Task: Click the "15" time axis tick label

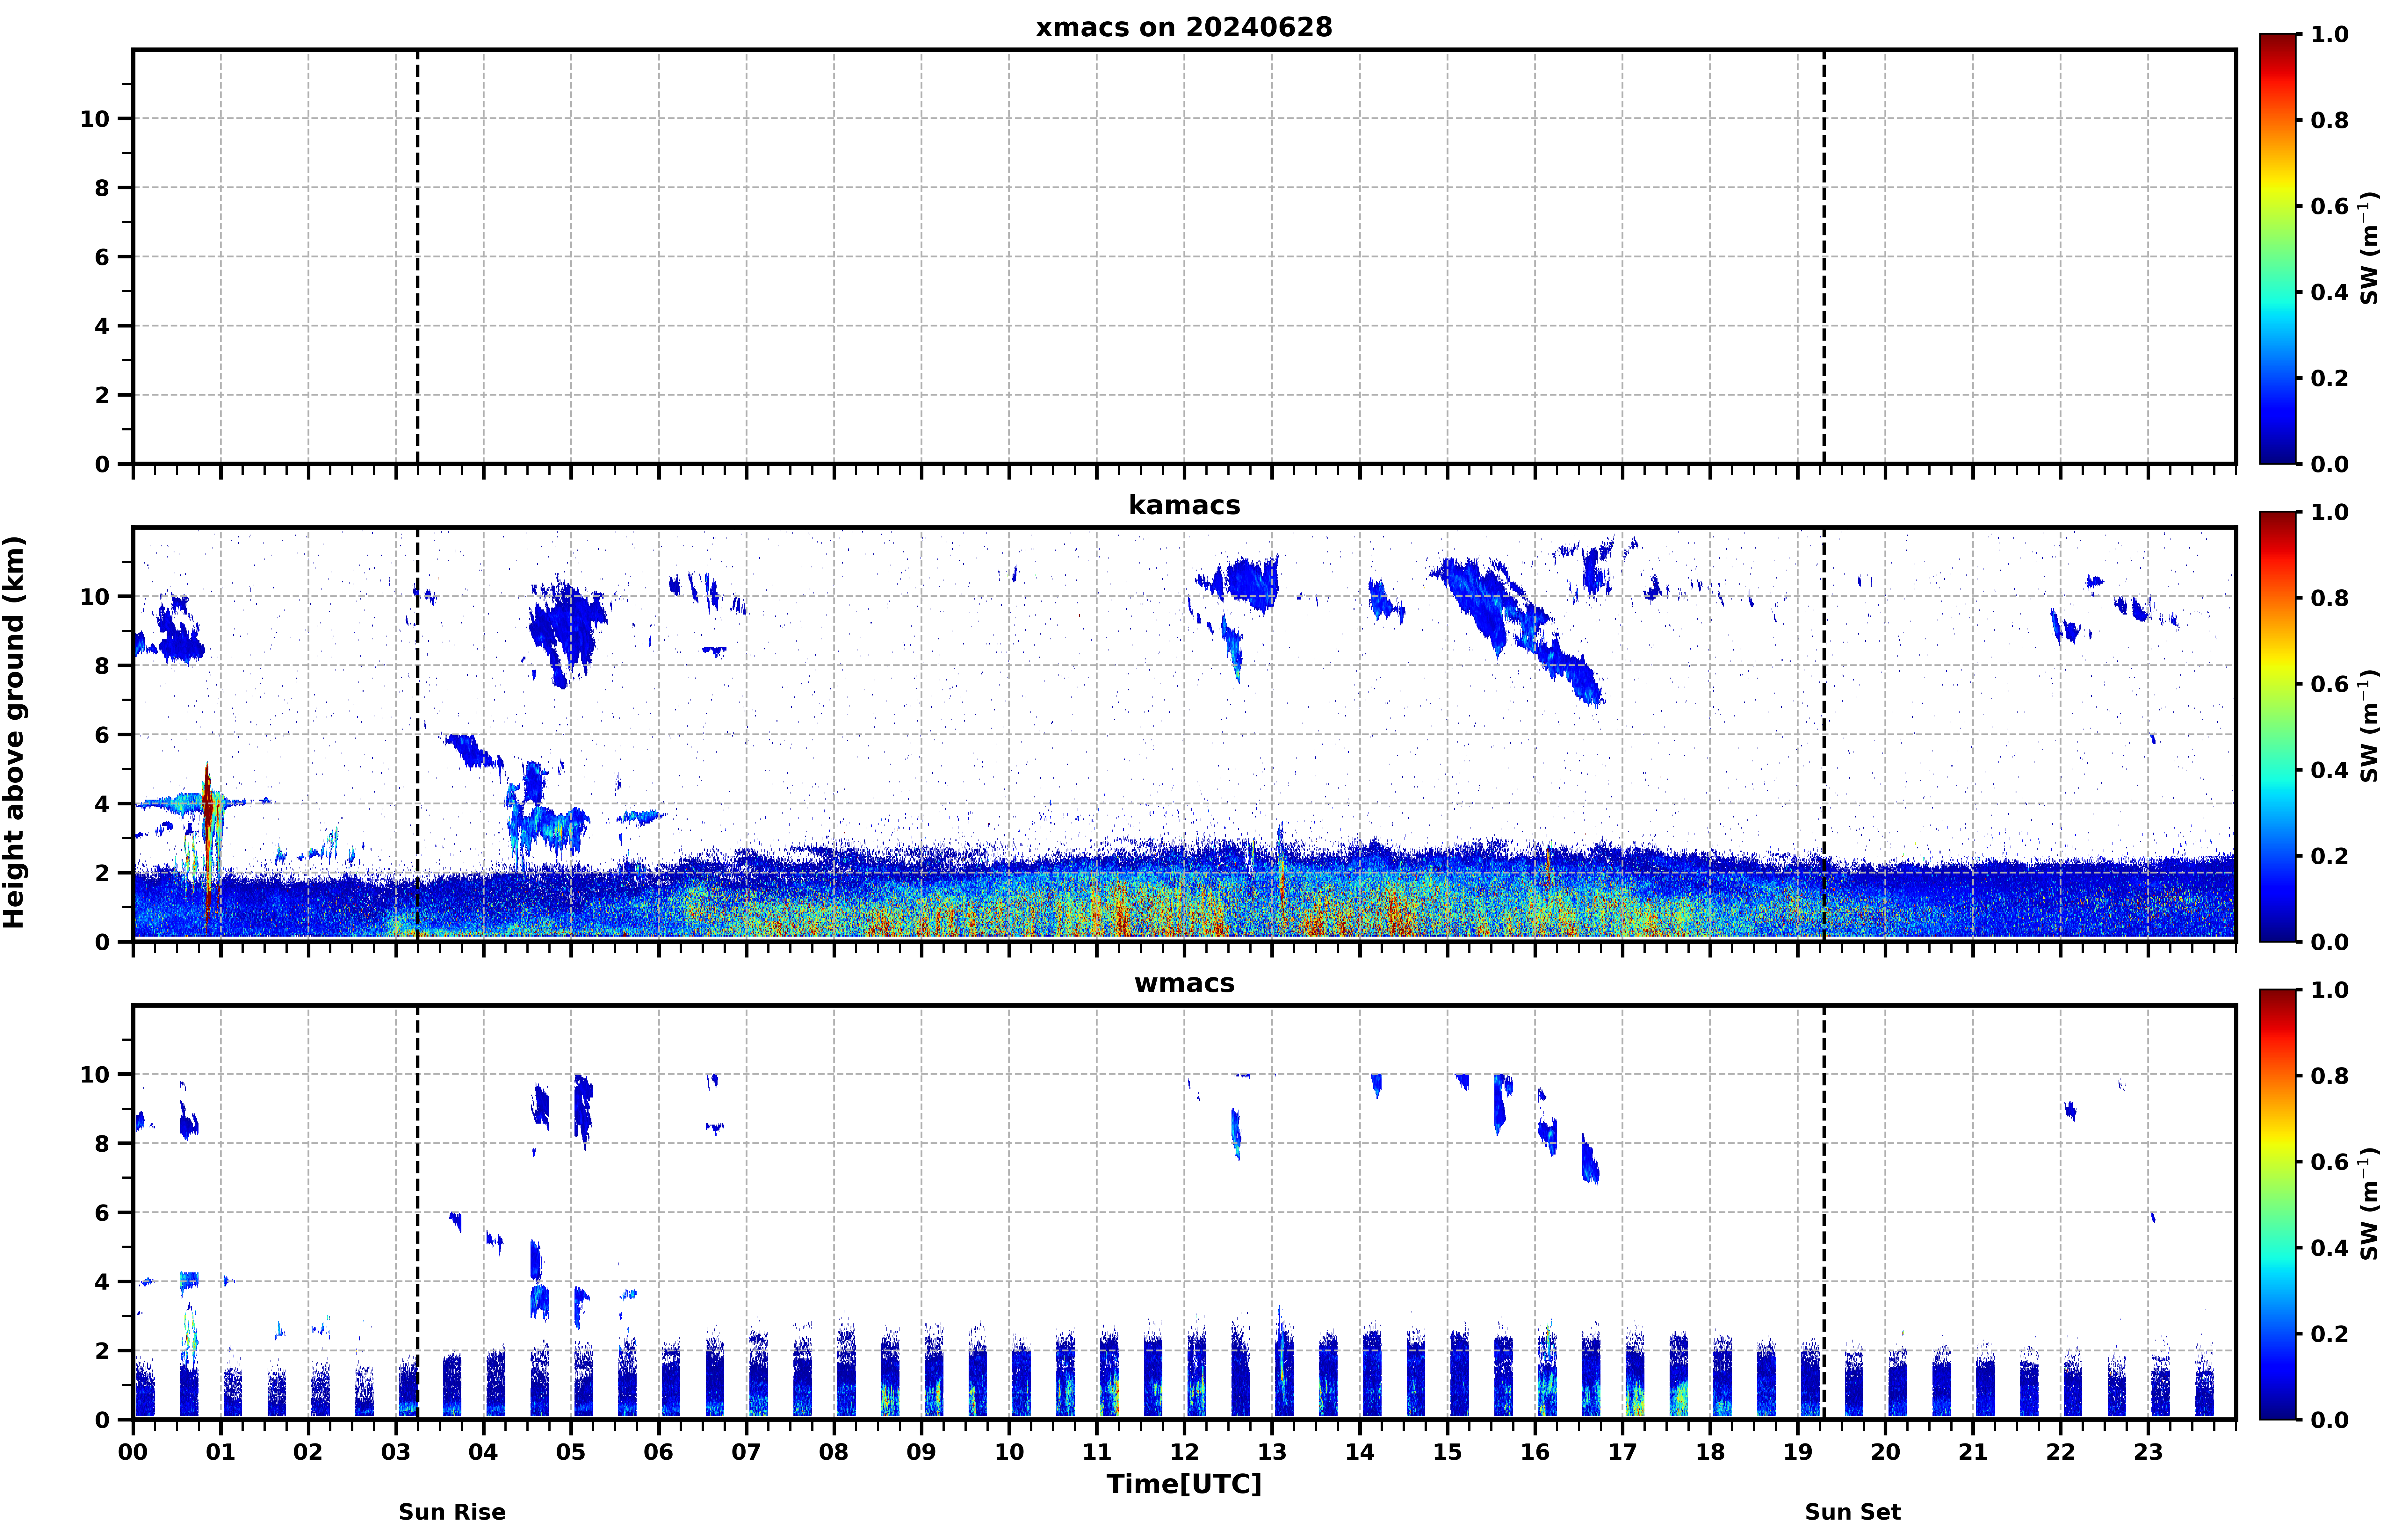Action: [x=1447, y=1452]
